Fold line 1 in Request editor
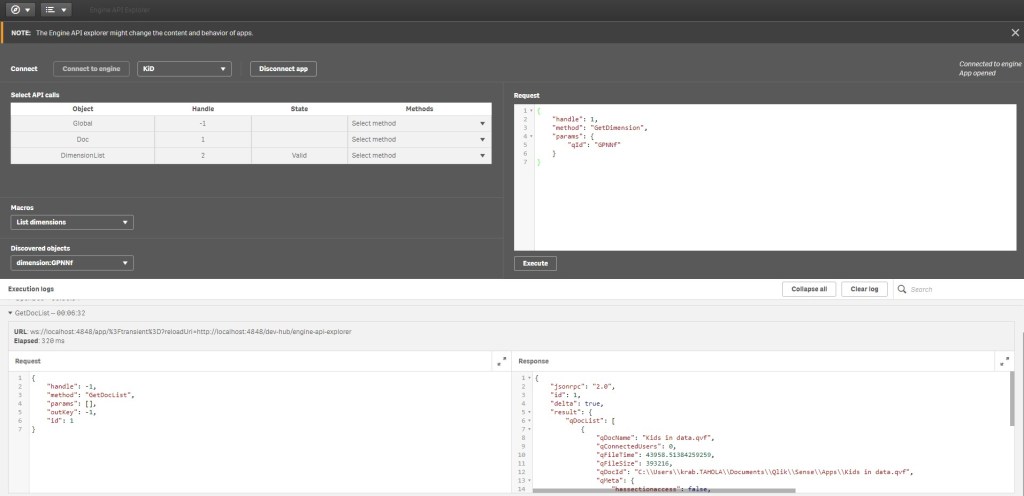This screenshot has height=496, width=1024. point(530,111)
